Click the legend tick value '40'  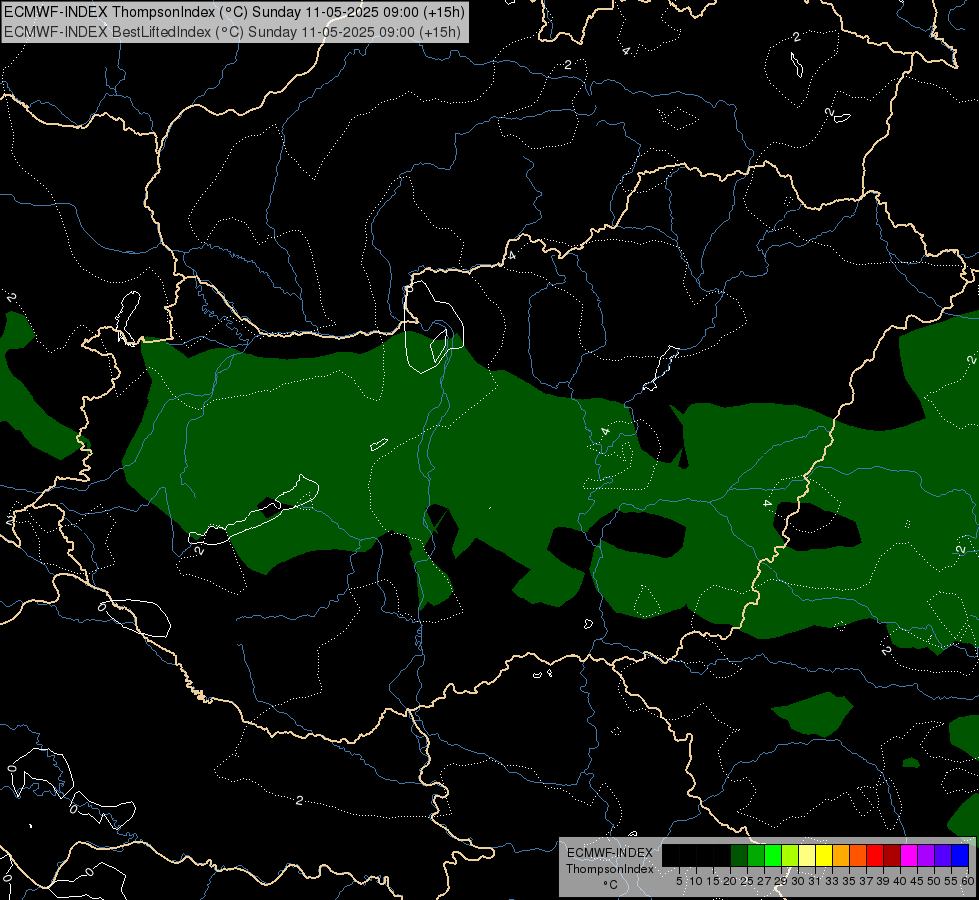click(x=900, y=881)
